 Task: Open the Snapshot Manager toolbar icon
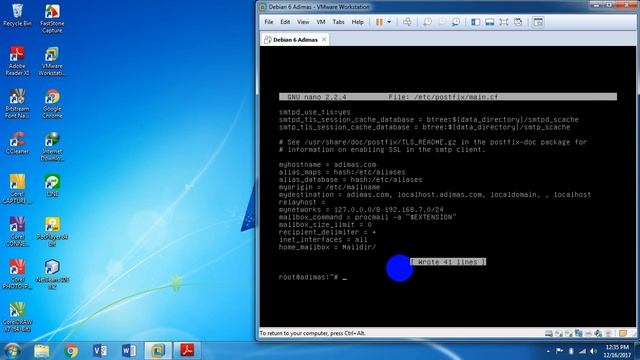[456, 22]
